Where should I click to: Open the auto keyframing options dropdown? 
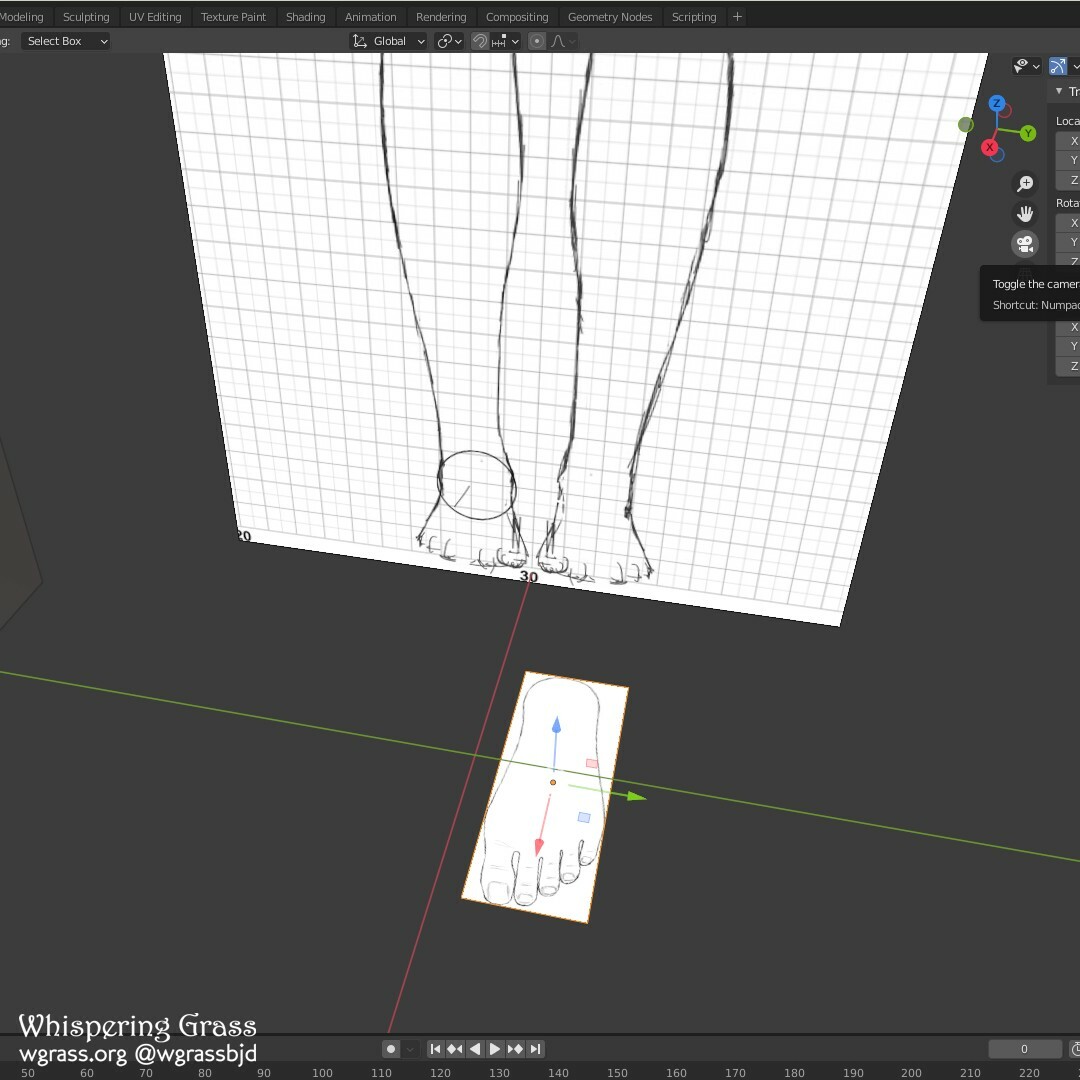(410, 1049)
